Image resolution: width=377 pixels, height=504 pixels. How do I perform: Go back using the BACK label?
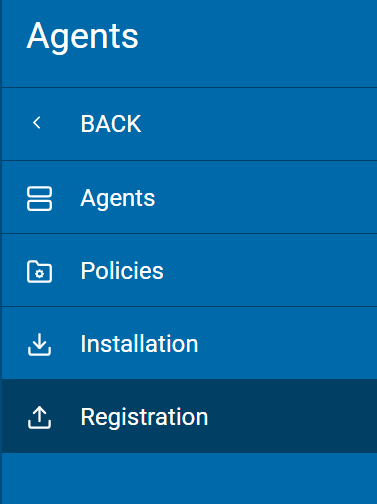[x=111, y=124]
